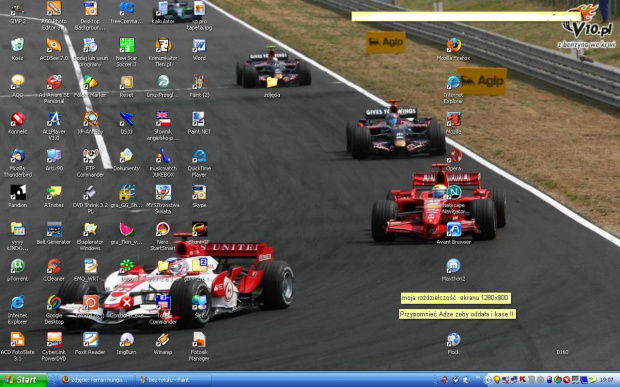Open Netscape Navigator shortcut

coord(454,200)
